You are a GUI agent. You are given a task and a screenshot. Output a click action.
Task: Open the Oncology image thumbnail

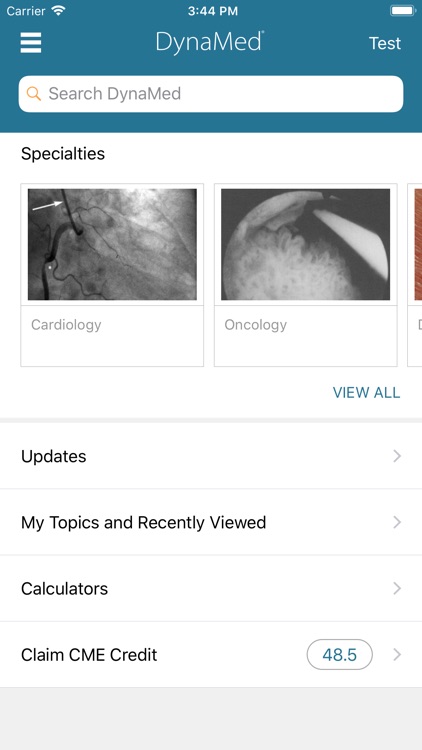pyautogui.click(x=305, y=244)
